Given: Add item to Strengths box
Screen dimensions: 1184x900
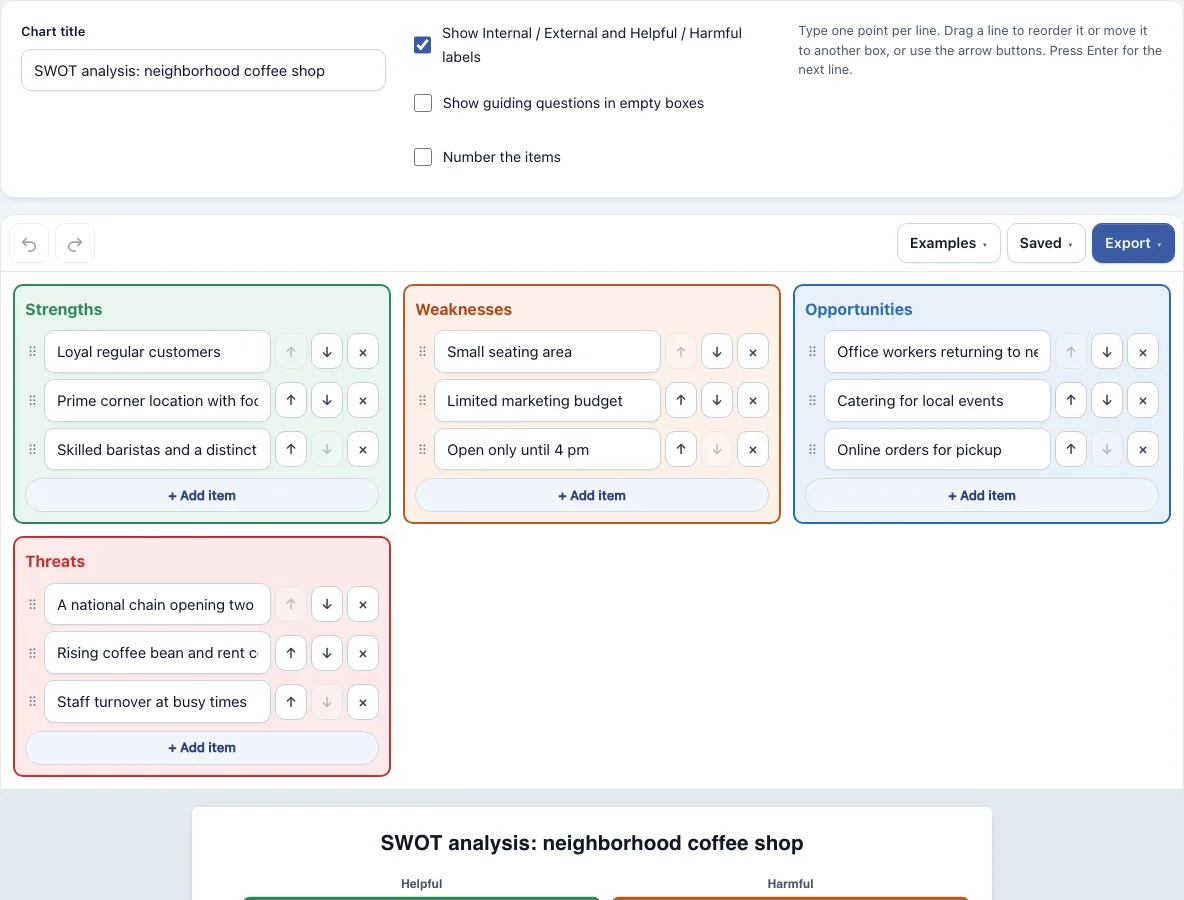Looking at the screenshot, I should [202, 495].
